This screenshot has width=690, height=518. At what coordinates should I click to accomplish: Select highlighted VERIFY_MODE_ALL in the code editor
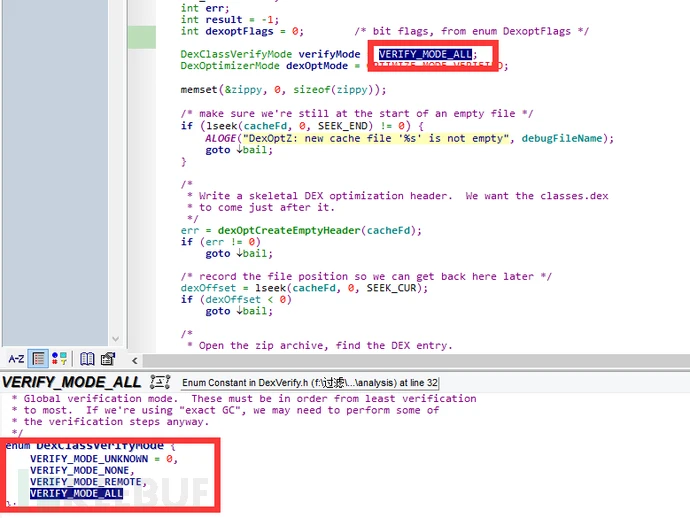[425, 54]
